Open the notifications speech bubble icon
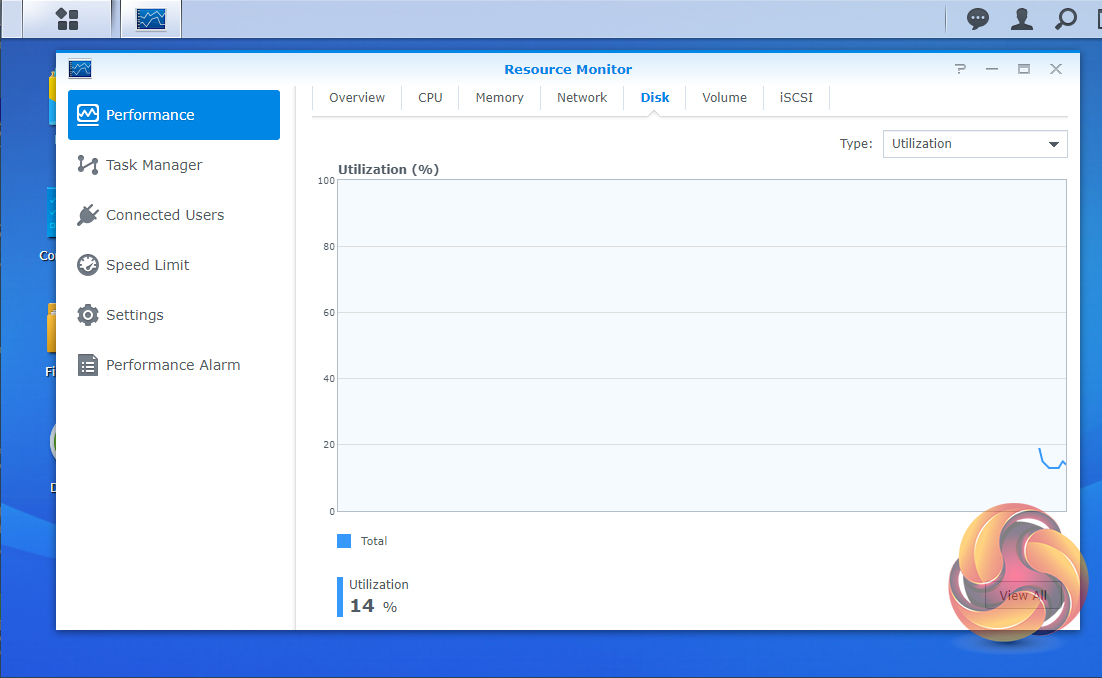This screenshot has height=678, width=1102. pos(977,19)
